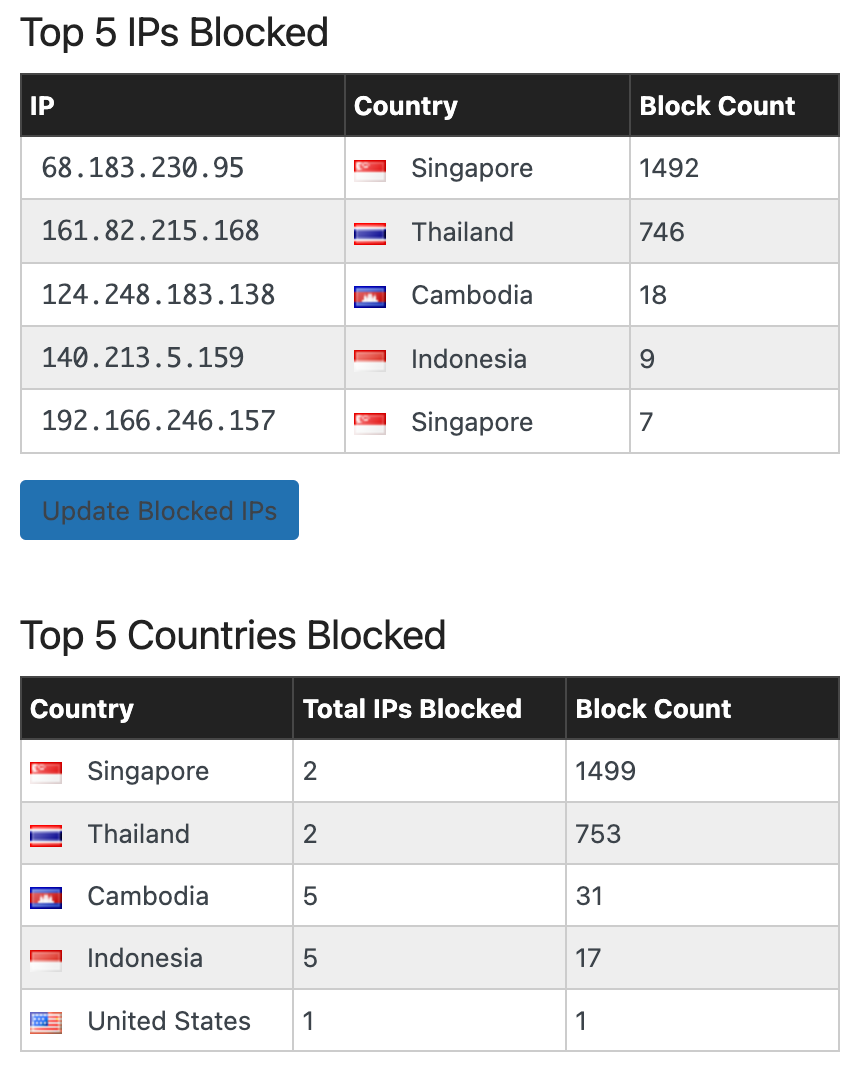Click the Thailand flag in the IPs table
This screenshot has height=1072, width=862.
pyautogui.click(x=370, y=234)
